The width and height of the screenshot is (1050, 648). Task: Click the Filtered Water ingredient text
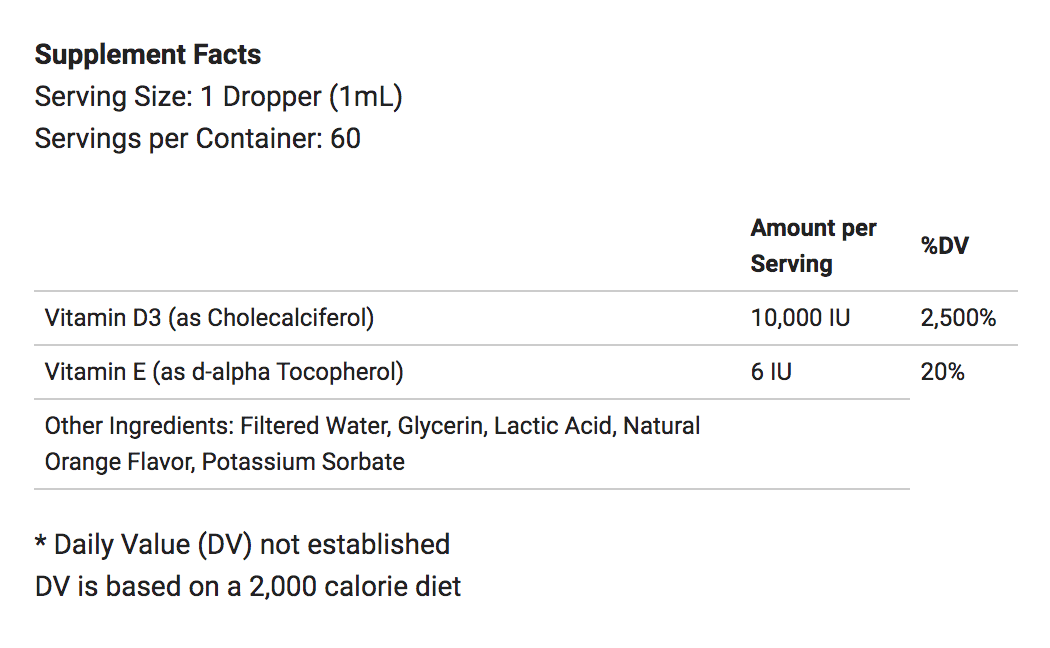[315, 426]
